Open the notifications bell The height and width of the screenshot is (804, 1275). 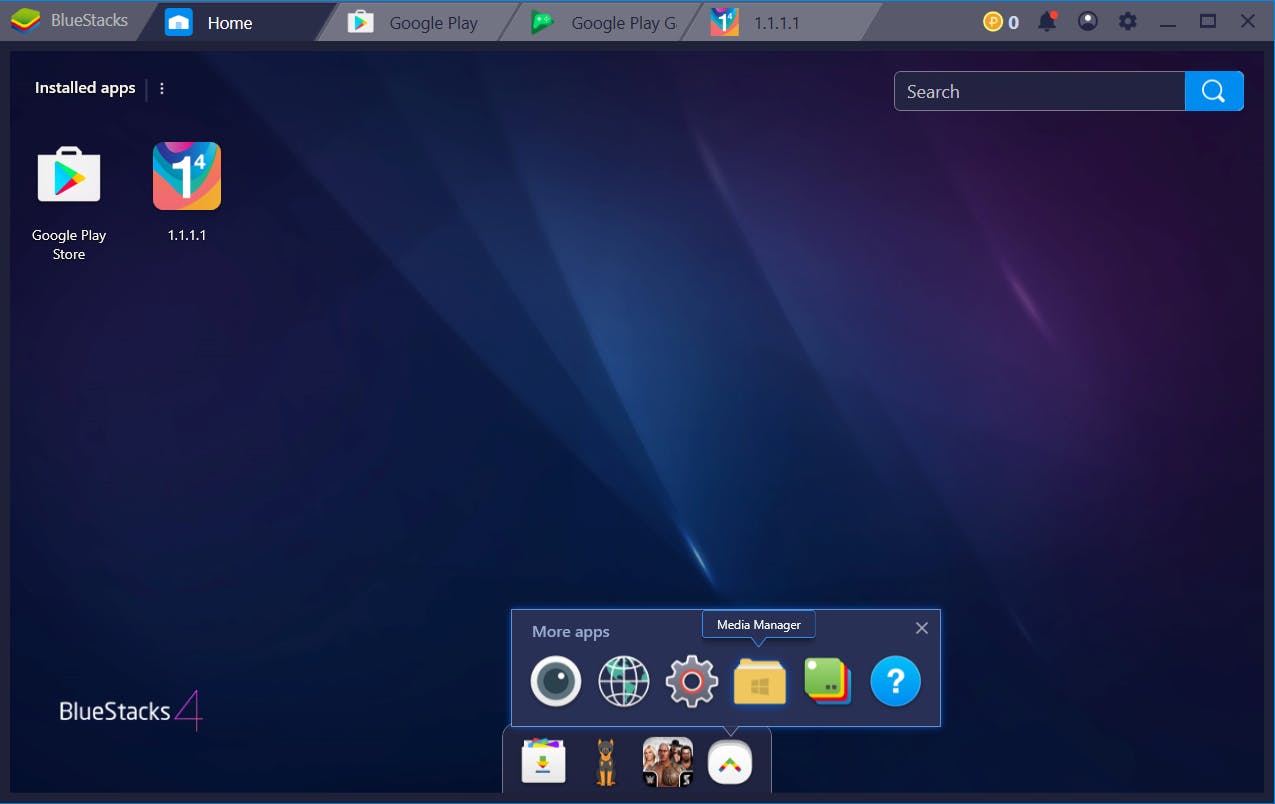[1047, 21]
